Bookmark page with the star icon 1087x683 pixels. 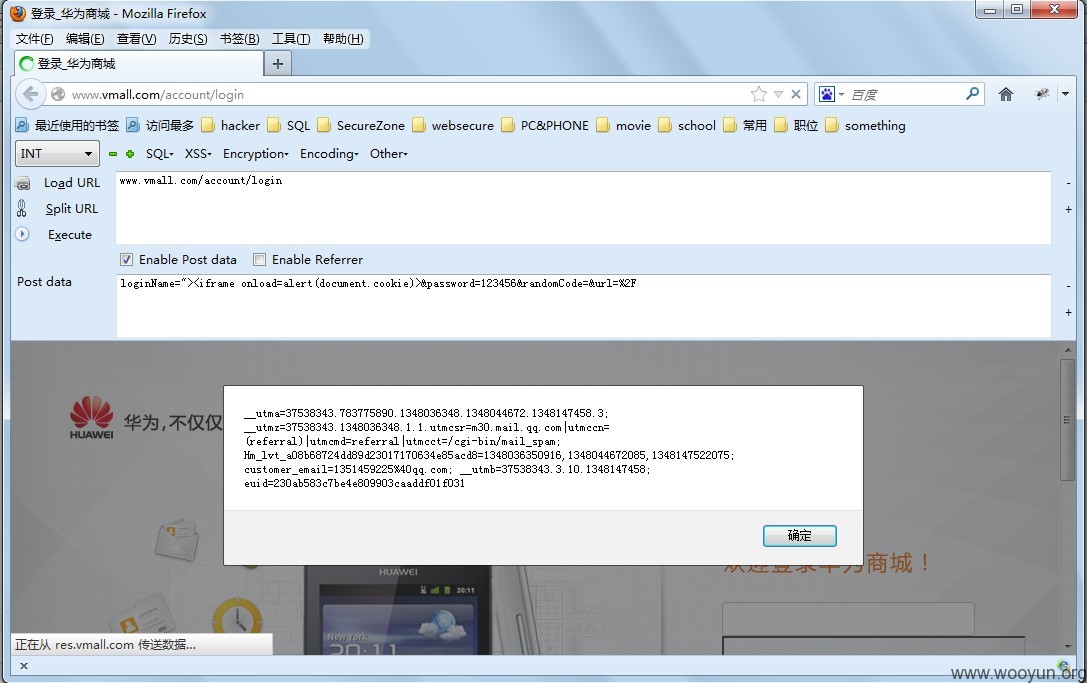[x=759, y=94]
